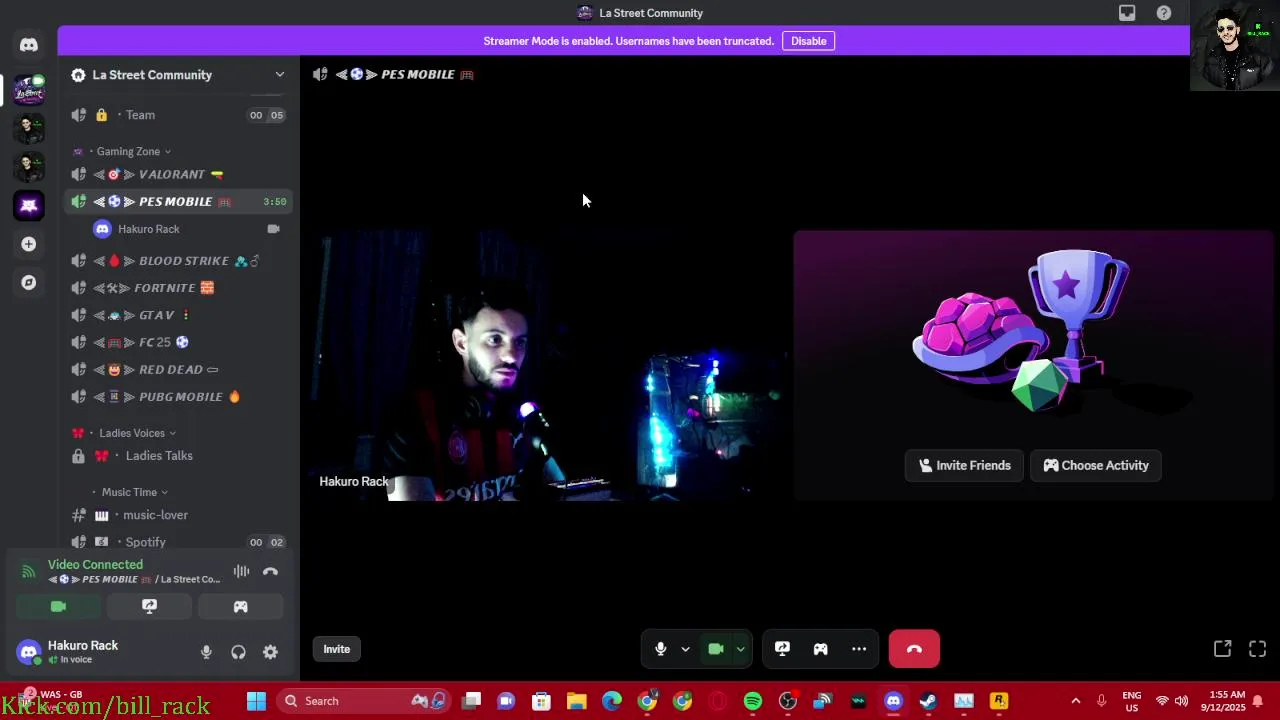The height and width of the screenshot is (720, 1280).
Task: Join the Spotify voice channel
Action: (178, 542)
